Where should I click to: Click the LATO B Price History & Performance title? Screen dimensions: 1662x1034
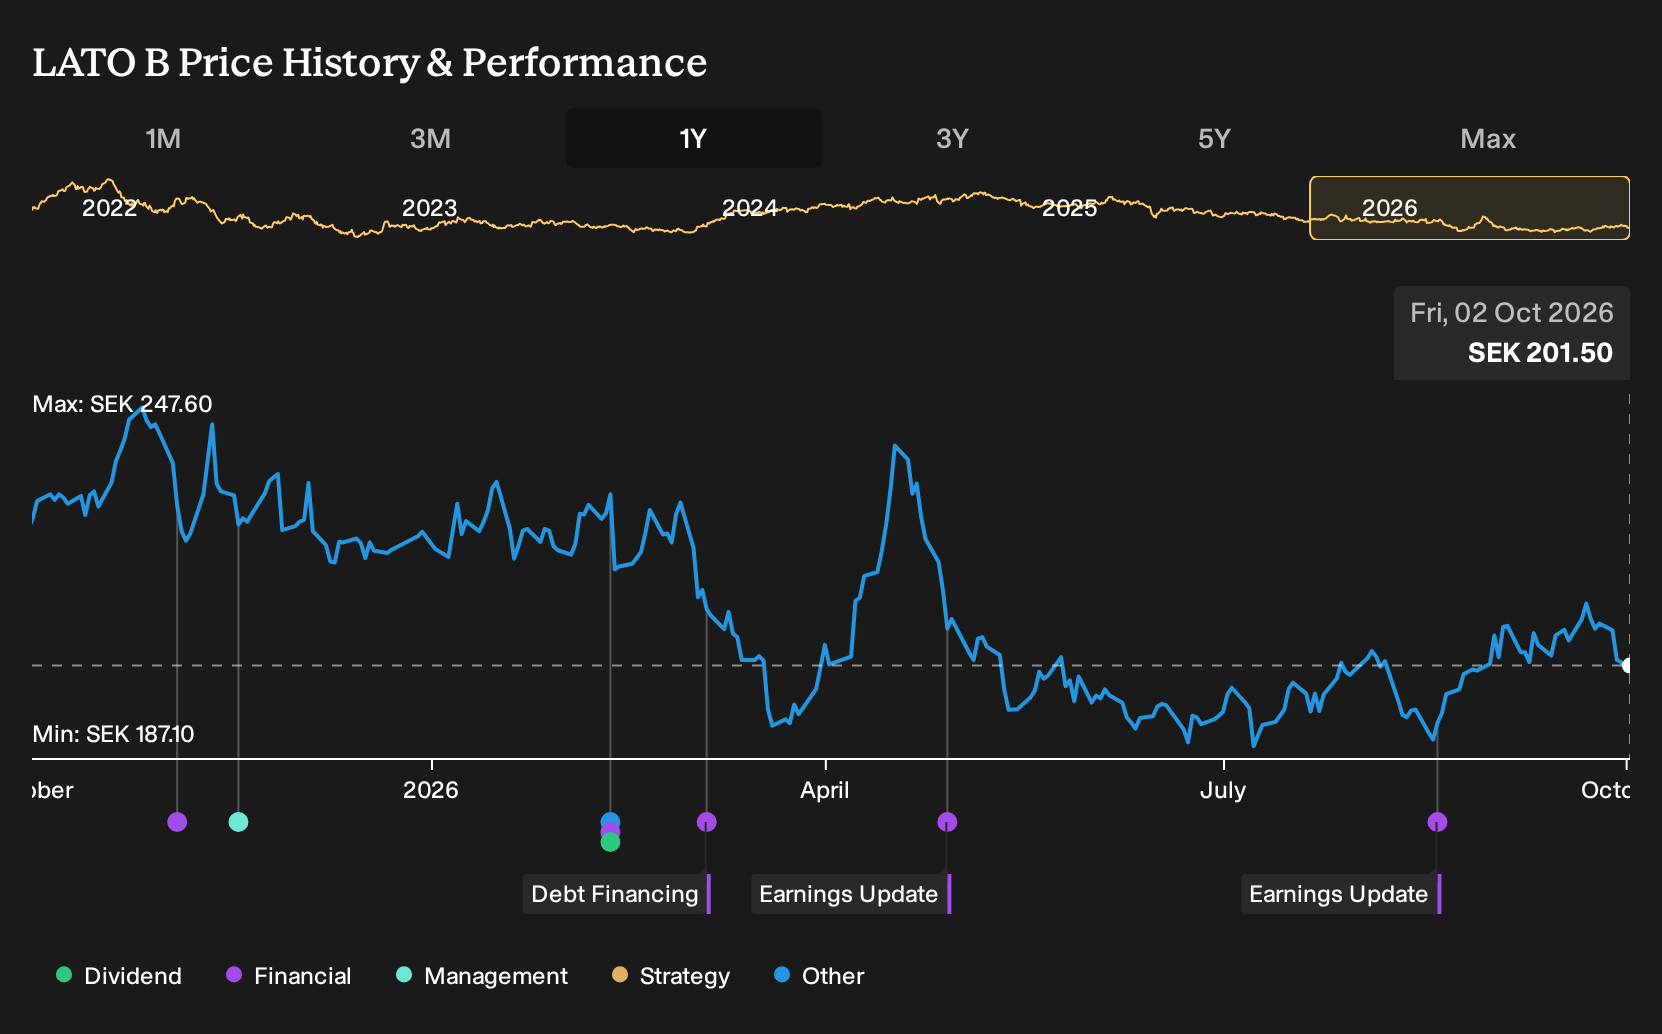[370, 62]
